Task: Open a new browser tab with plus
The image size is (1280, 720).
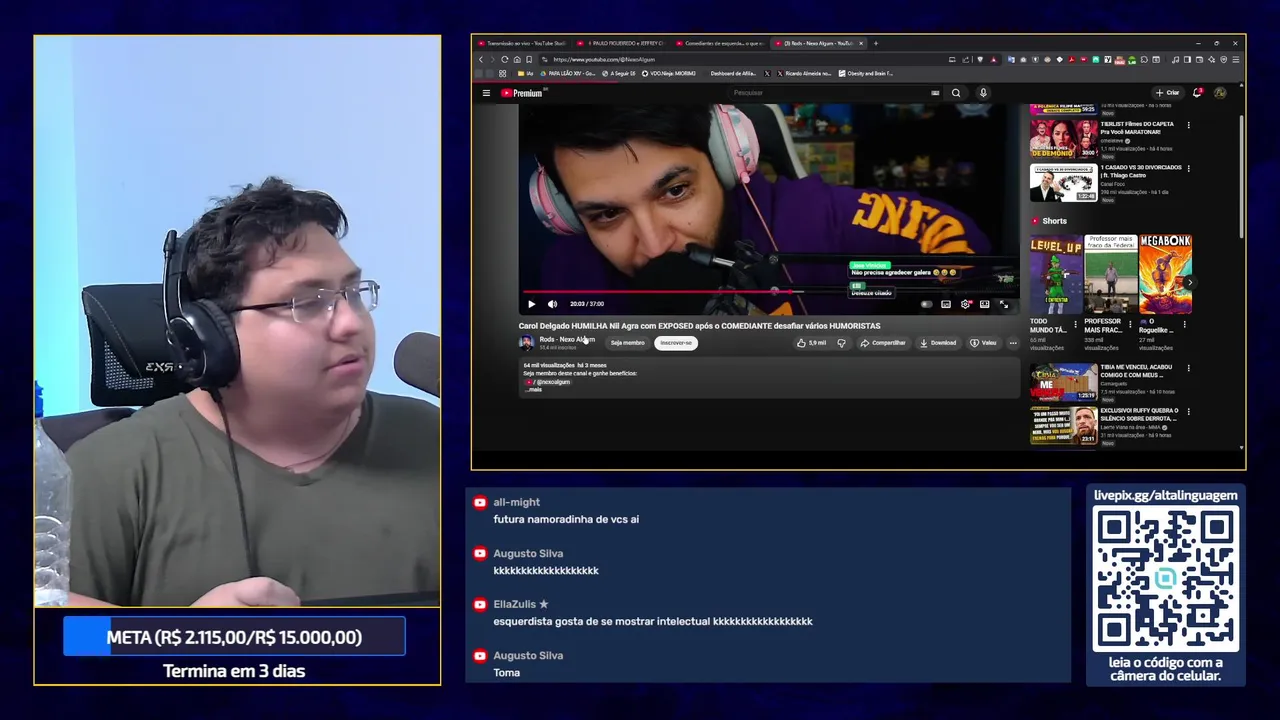Action: point(875,43)
